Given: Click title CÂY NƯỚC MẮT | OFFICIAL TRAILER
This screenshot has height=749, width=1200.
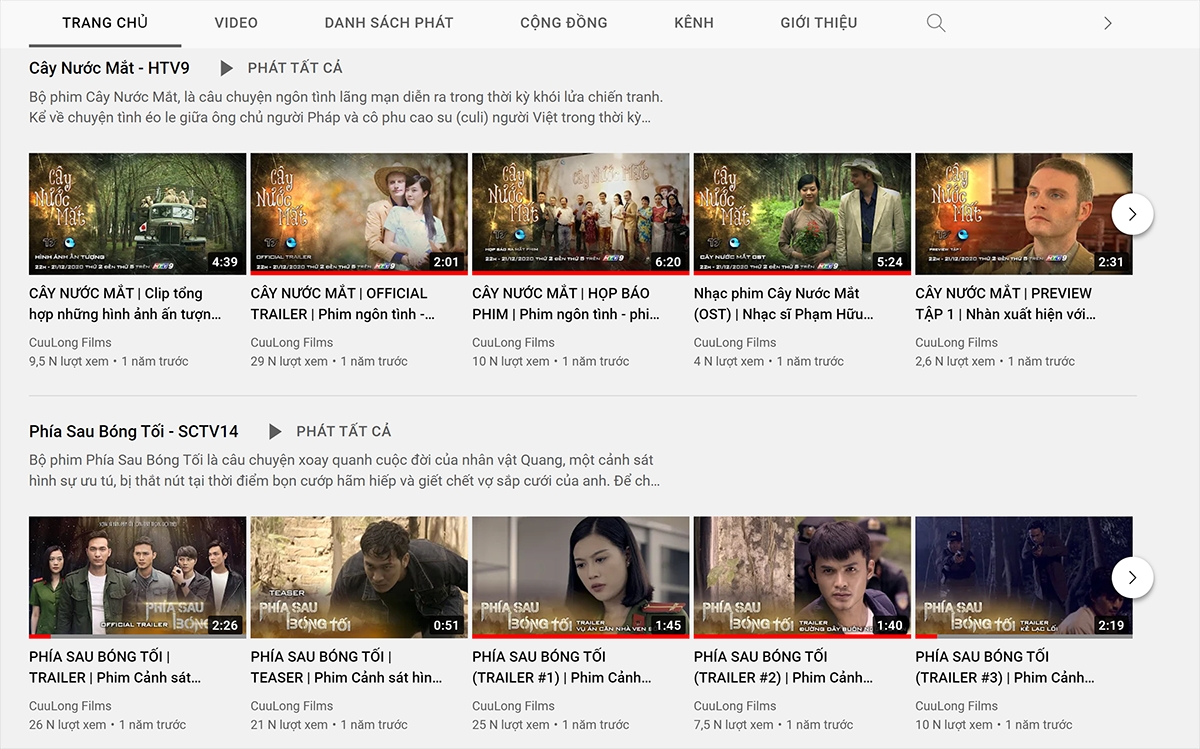Looking at the screenshot, I should [344, 304].
